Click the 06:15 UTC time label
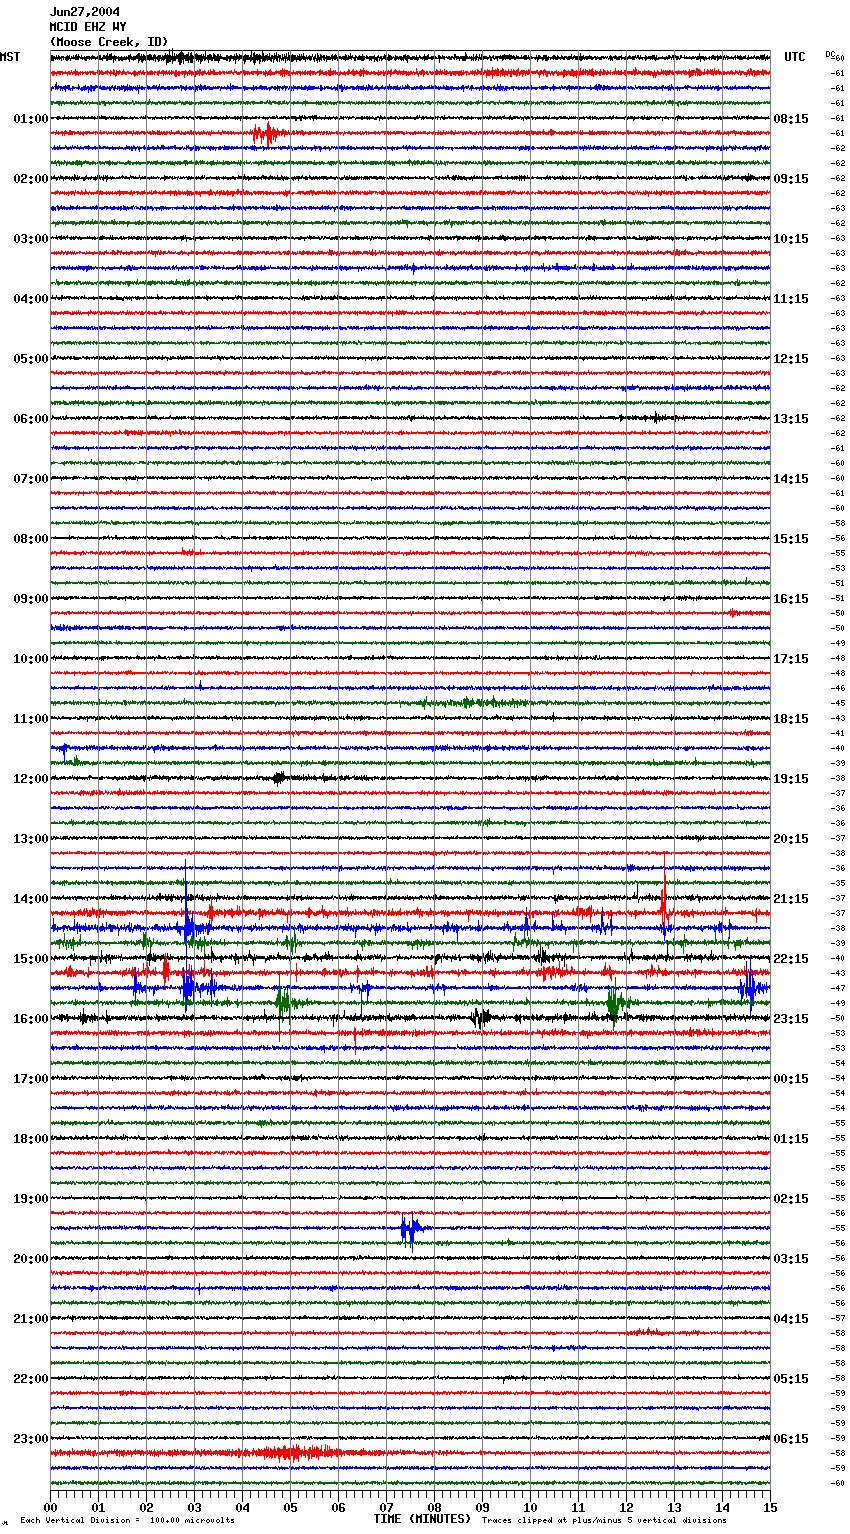 pyautogui.click(x=791, y=1439)
